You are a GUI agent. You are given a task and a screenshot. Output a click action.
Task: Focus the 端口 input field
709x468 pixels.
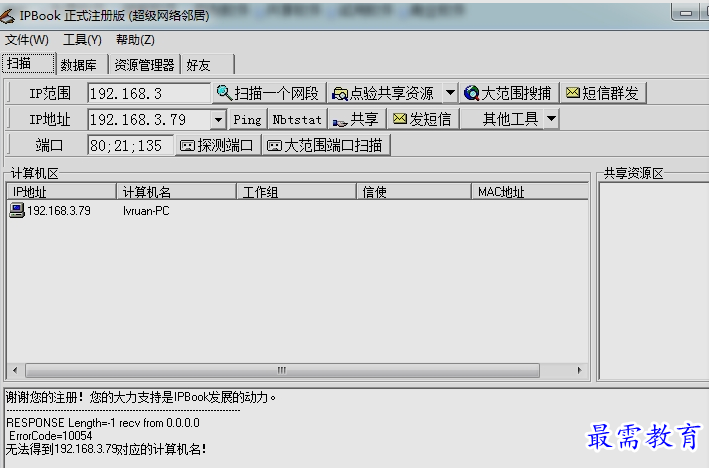click(130, 146)
